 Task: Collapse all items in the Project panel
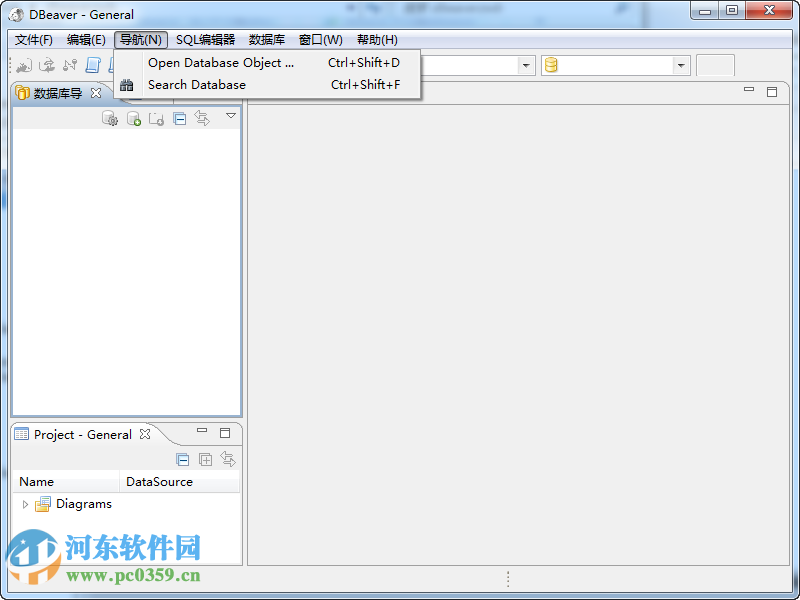(183, 459)
